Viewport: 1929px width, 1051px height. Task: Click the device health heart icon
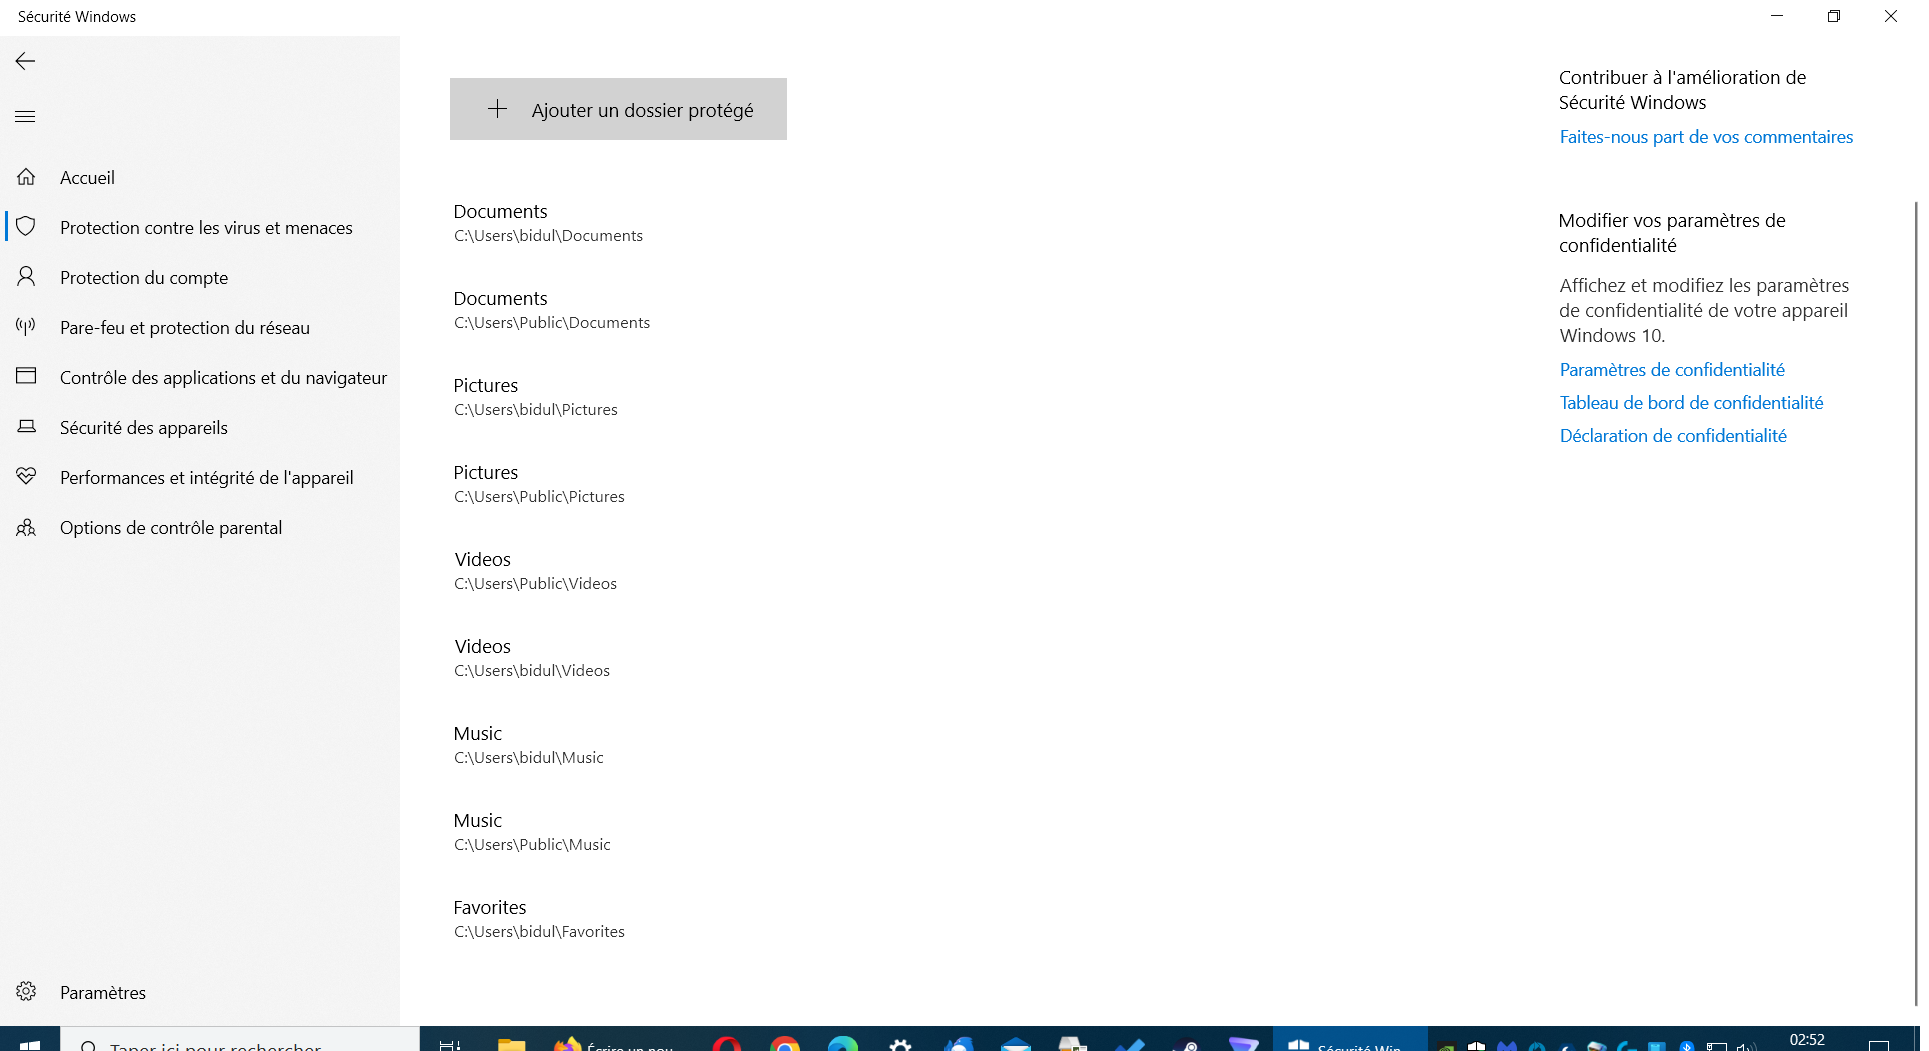pos(26,477)
